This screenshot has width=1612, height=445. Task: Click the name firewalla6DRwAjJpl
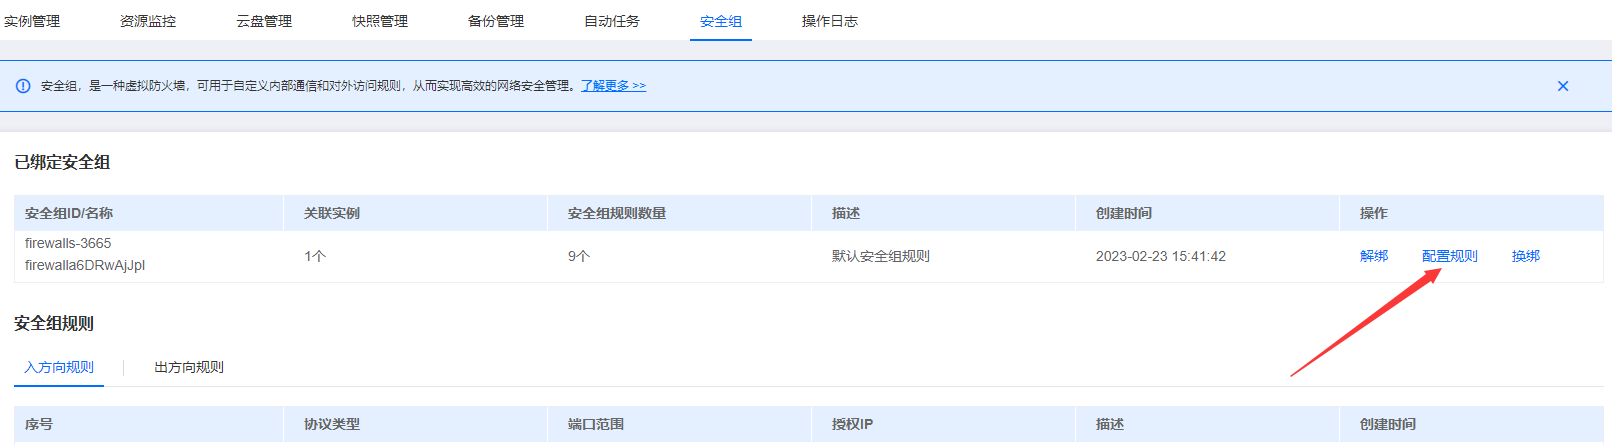tap(85, 265)
